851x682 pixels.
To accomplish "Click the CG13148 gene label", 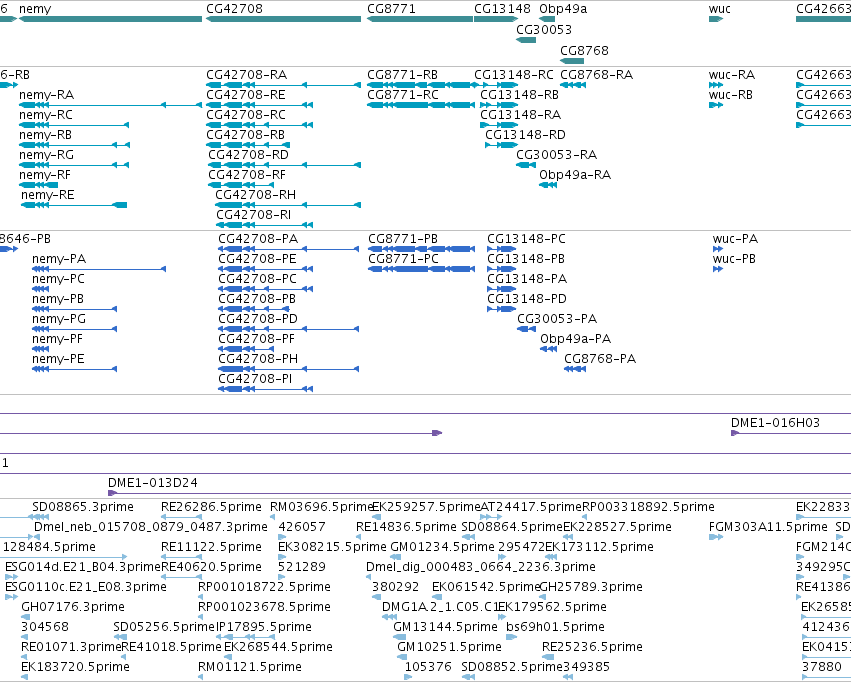I will [502, 9].
